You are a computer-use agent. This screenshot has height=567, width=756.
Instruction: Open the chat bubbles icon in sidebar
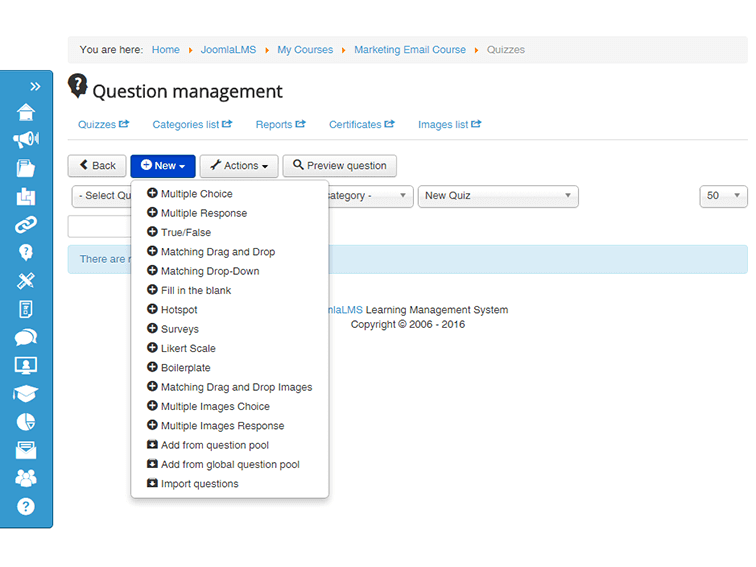coord(26,338)
